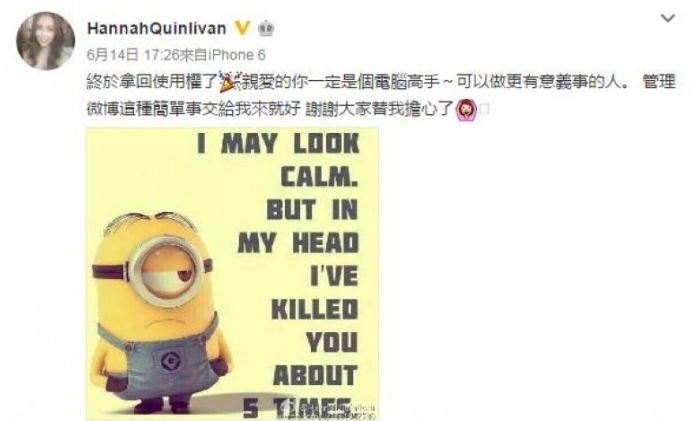Click the HannahQuinlivan username link
The height and width of the screenshot is (421, 692).
pos(157,29)
